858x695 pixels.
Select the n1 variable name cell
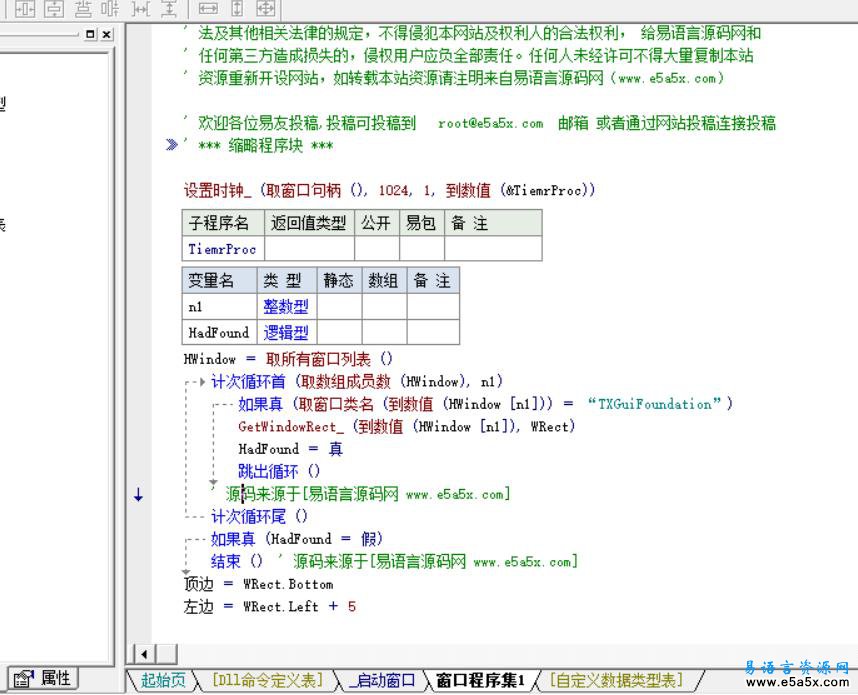click(219, 306)
